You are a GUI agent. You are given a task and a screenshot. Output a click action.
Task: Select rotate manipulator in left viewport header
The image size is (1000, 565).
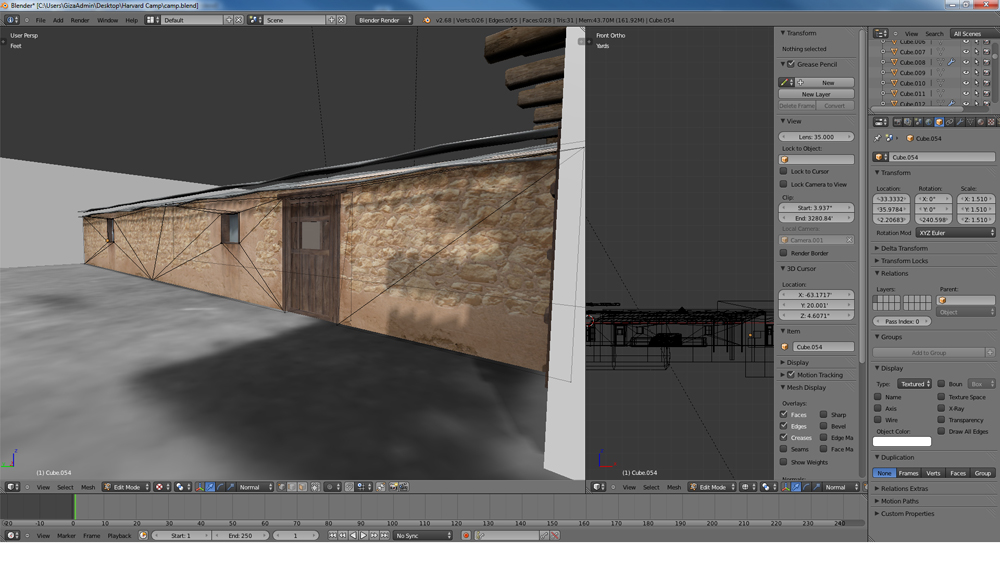(220, 487)
